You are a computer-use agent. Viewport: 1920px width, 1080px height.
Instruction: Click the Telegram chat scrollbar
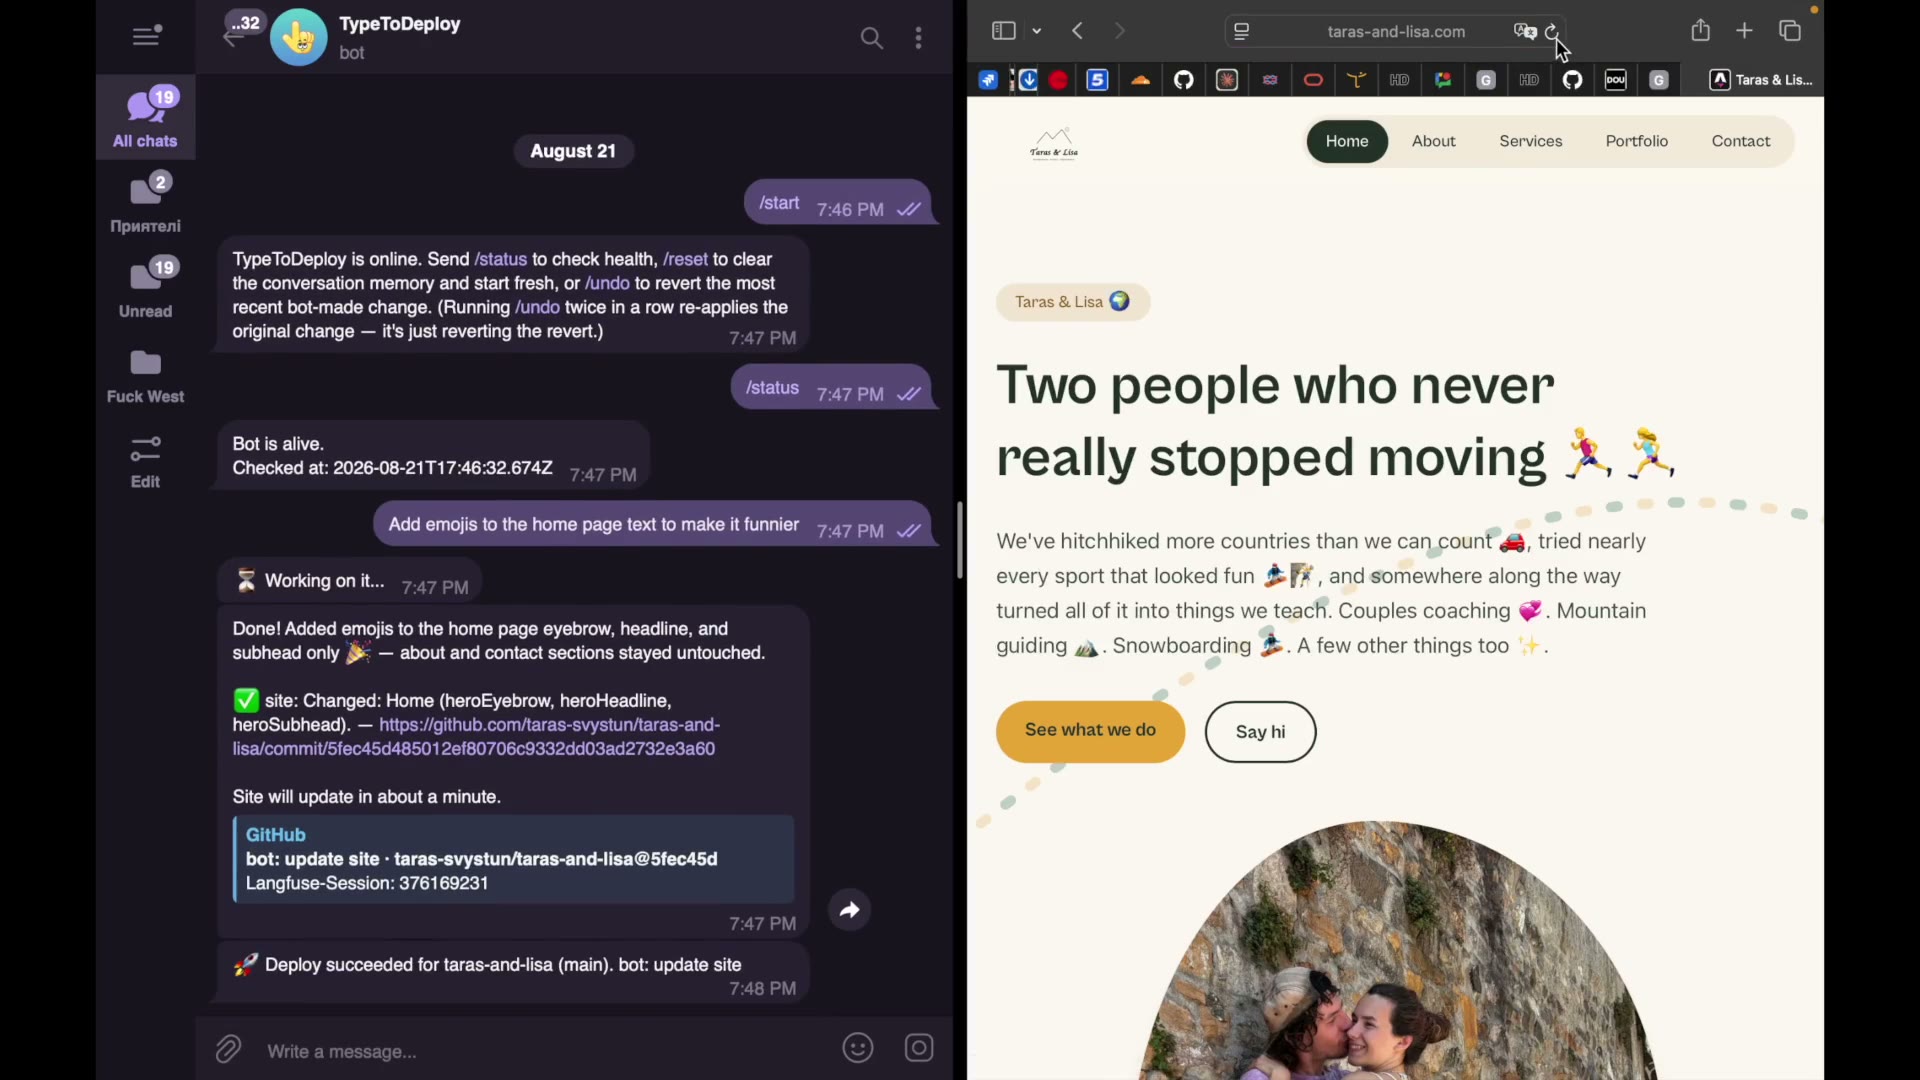960,540
